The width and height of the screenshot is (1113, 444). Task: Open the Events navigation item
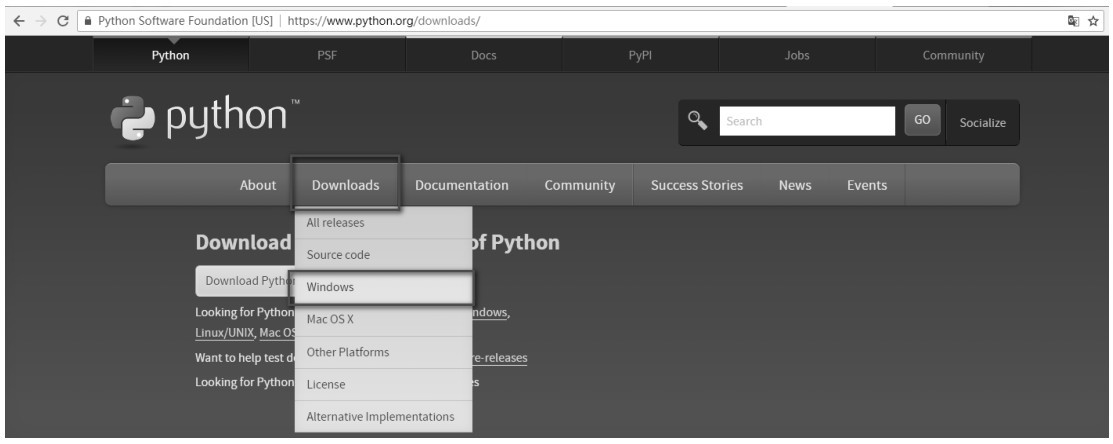(x=867, y=185)
